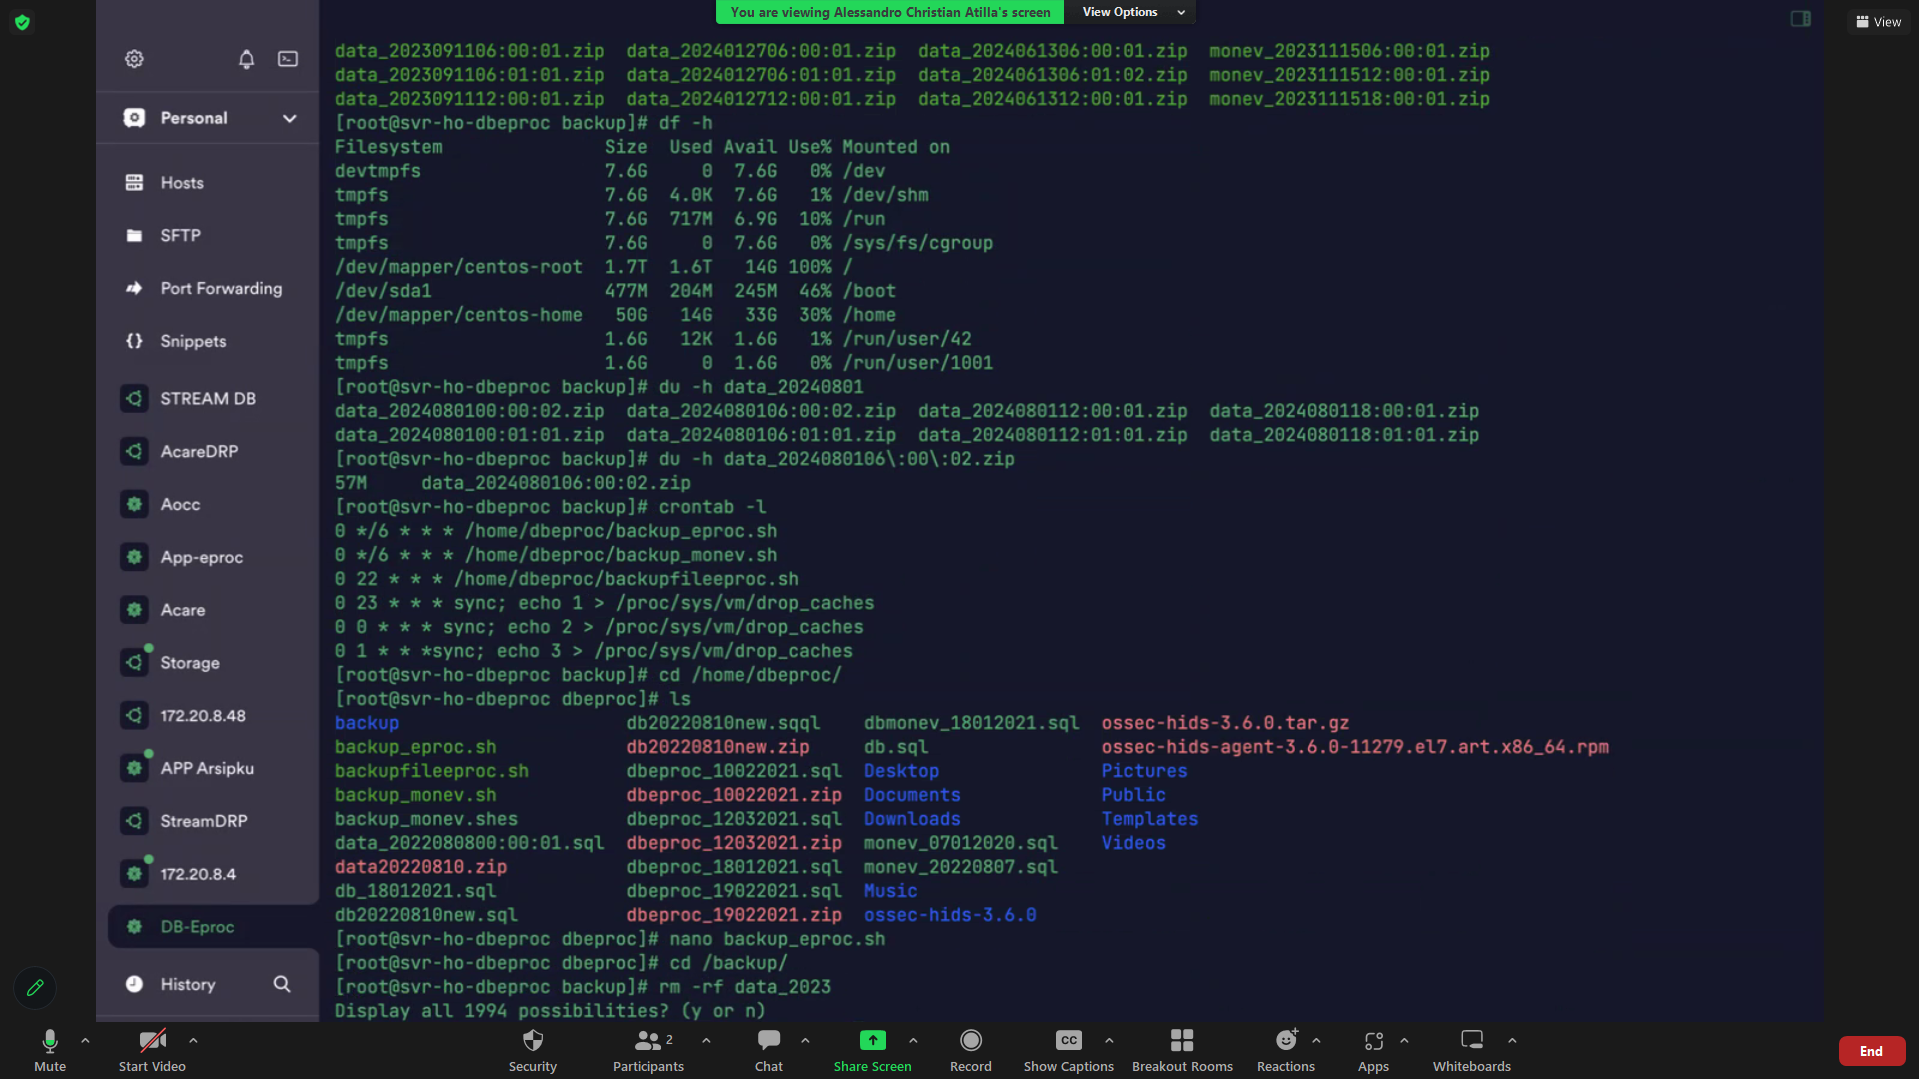Switch to the STREAM DB host tab
The height and width of the screenshot is (1079, 1919).
pos(207,398)
